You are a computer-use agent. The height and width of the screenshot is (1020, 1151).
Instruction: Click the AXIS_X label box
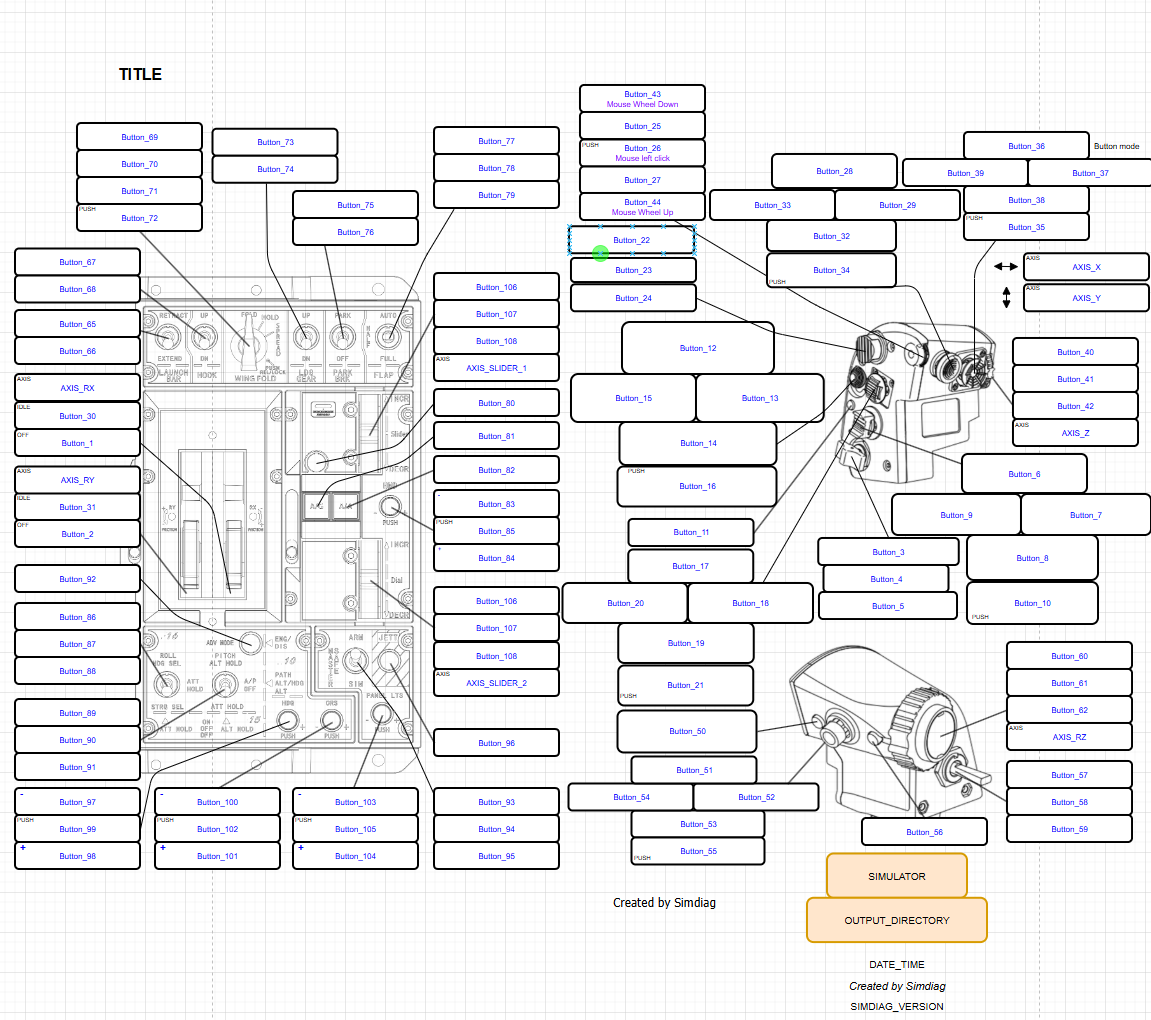click(1086, 267)
